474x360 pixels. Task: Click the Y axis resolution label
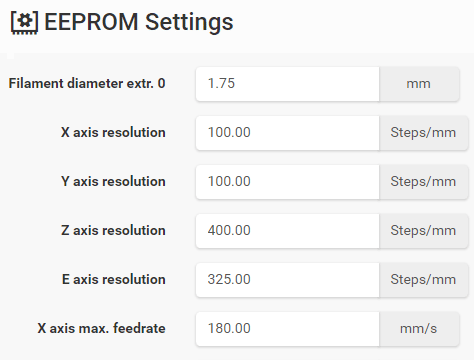pyautogui.click(x=113, y=181)
